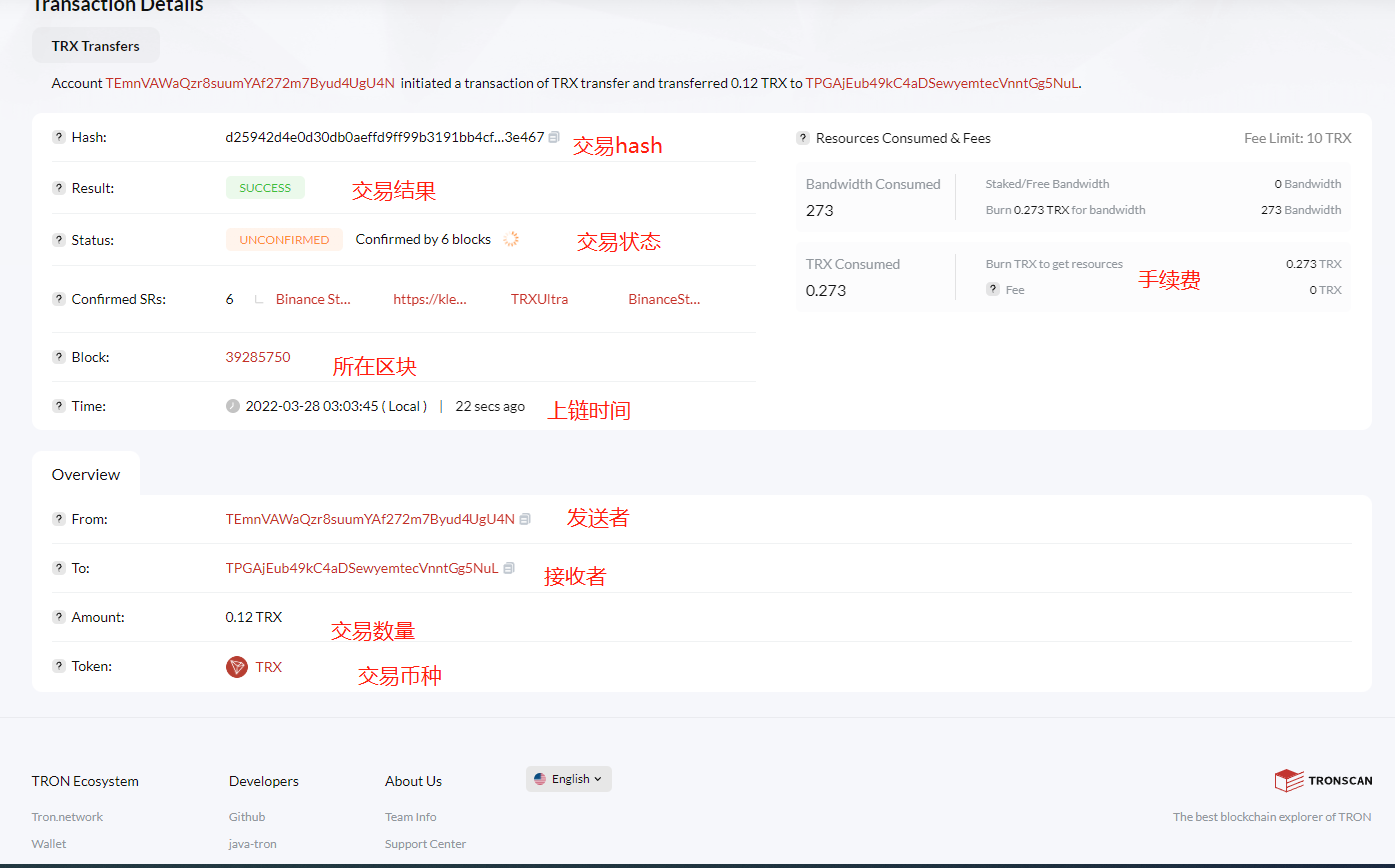The height and width of the screenshot is (868, 1395).
Task: Click the help icon beside Fee
Action: tap(993, 289)
